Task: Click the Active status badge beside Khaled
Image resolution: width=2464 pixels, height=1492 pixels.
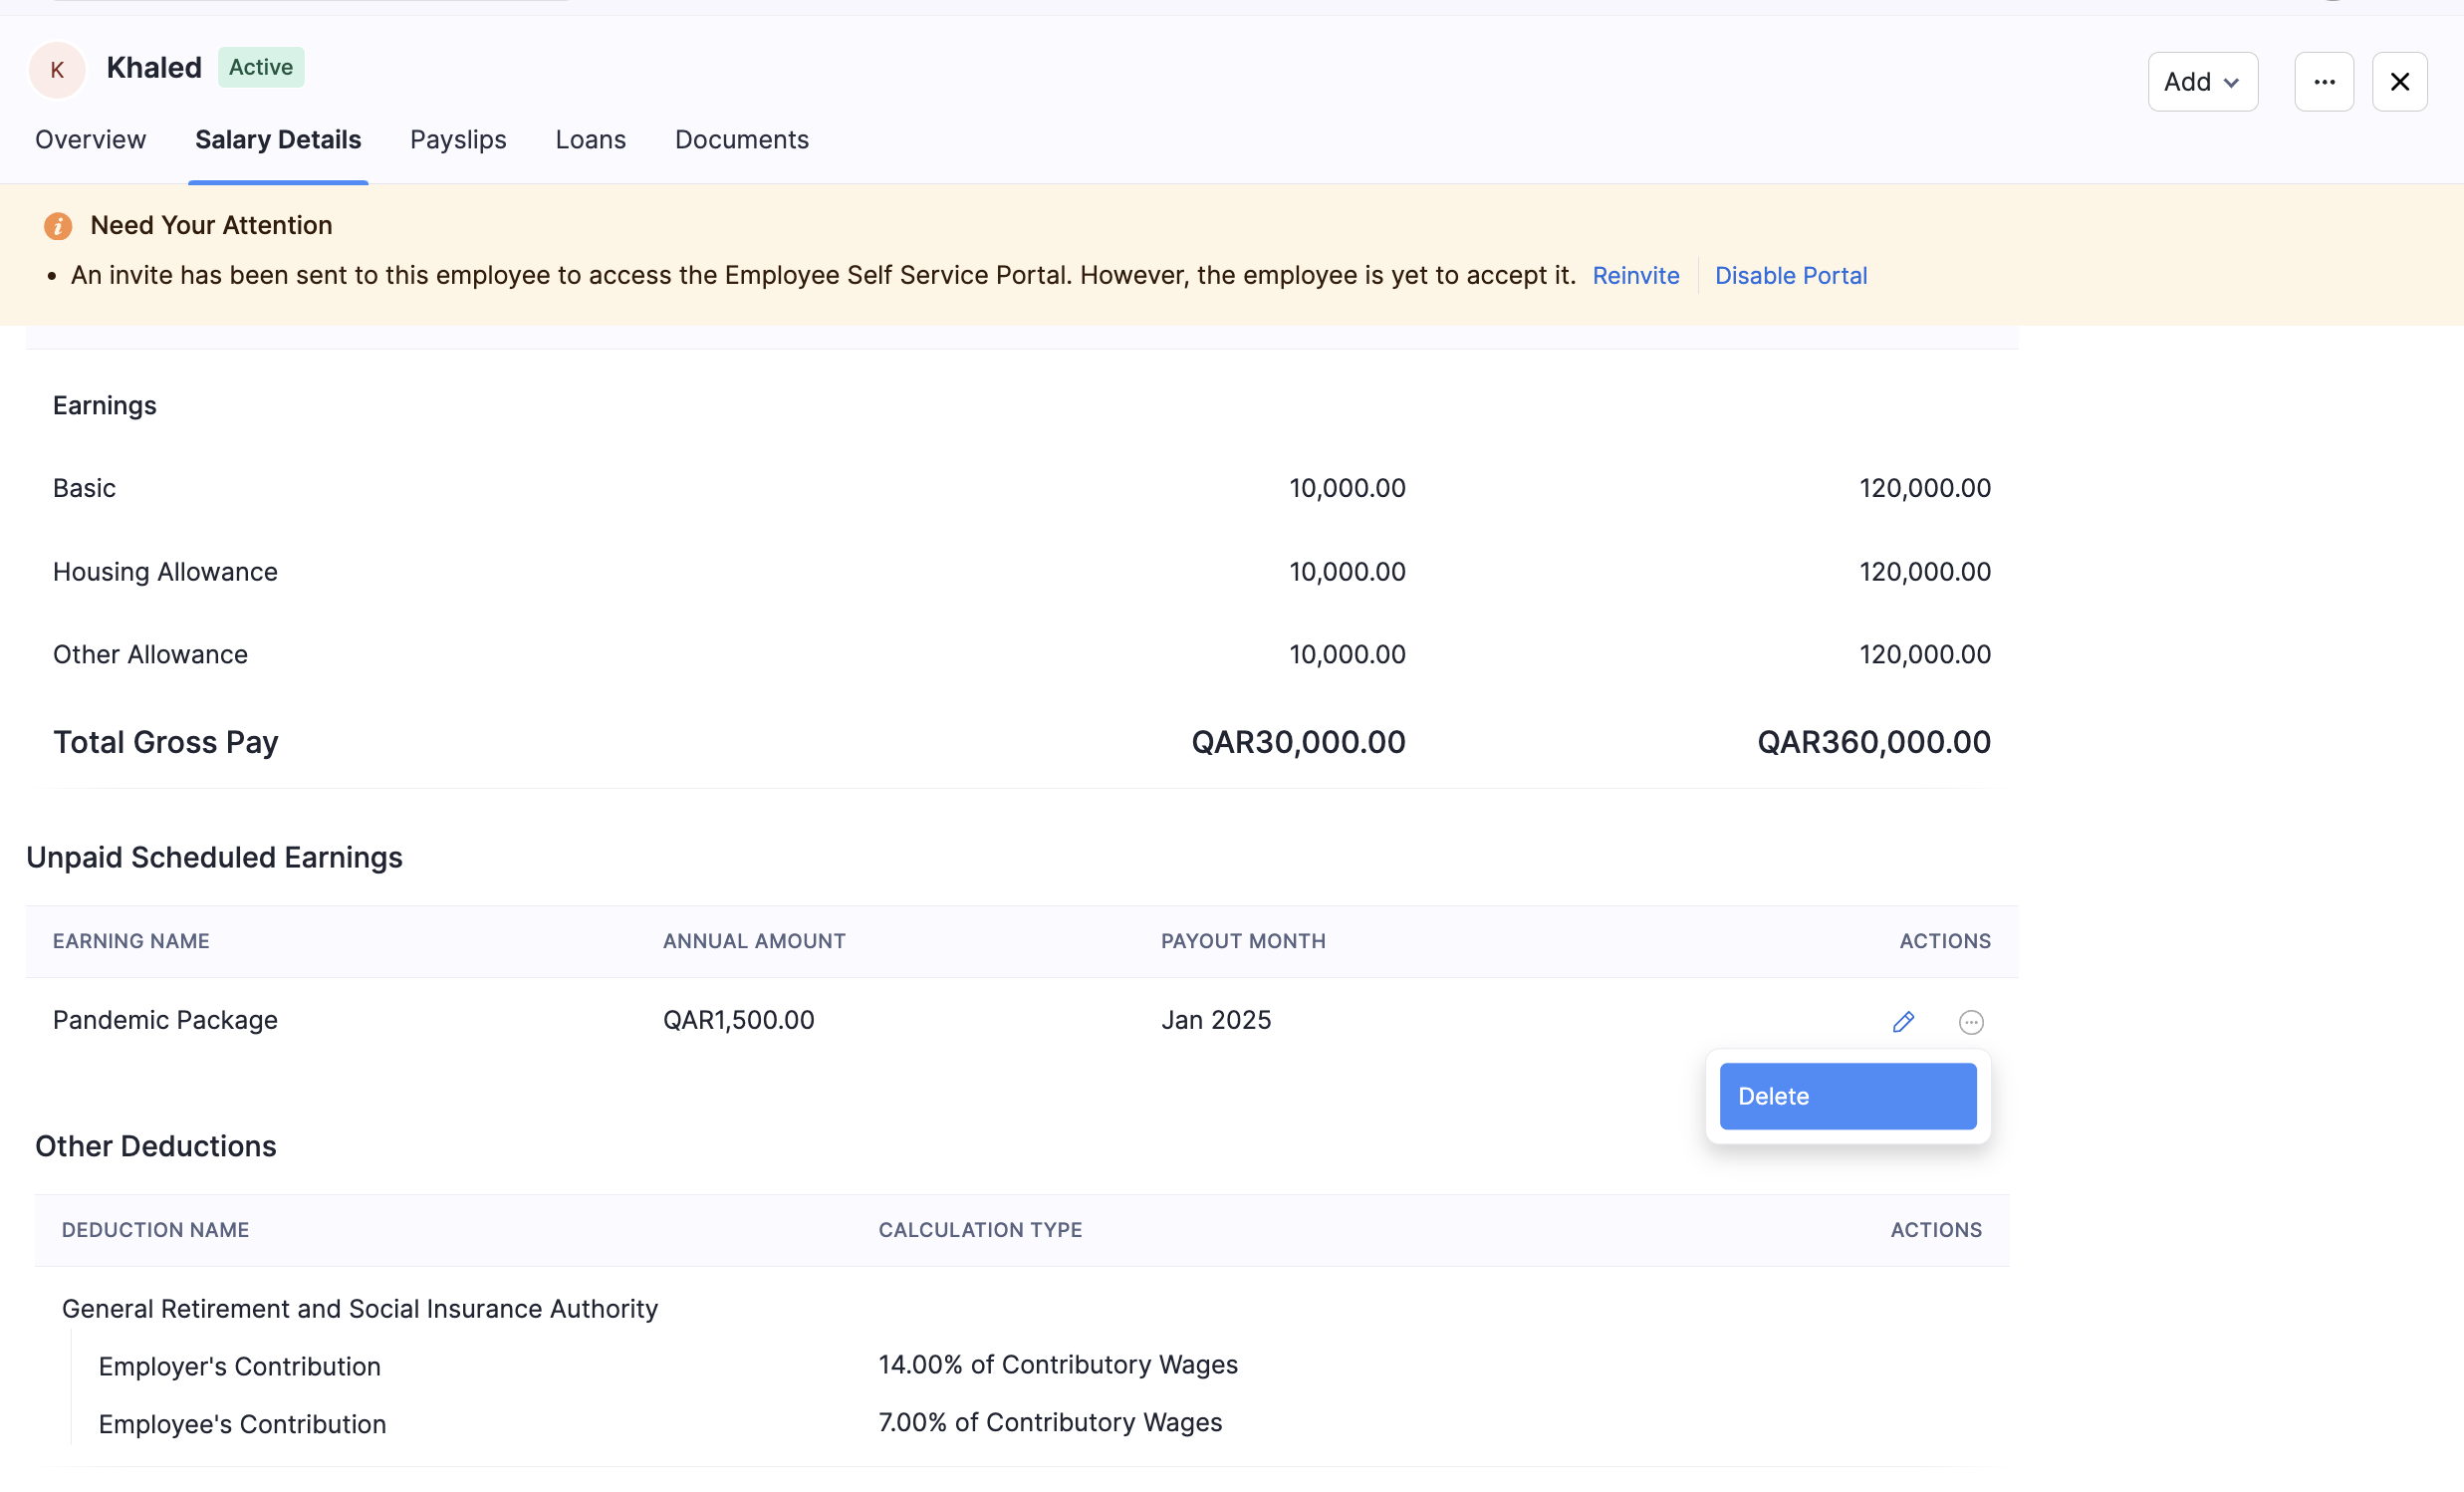Action: [261, 67]
